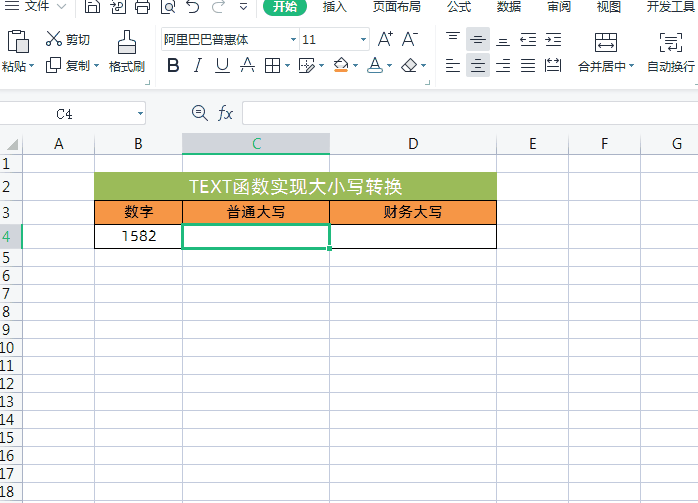Toggle Italic formatting
Image resolution: width=698 pixels, height=503 pixels.
pyautogui.click(x=198, y=65)
